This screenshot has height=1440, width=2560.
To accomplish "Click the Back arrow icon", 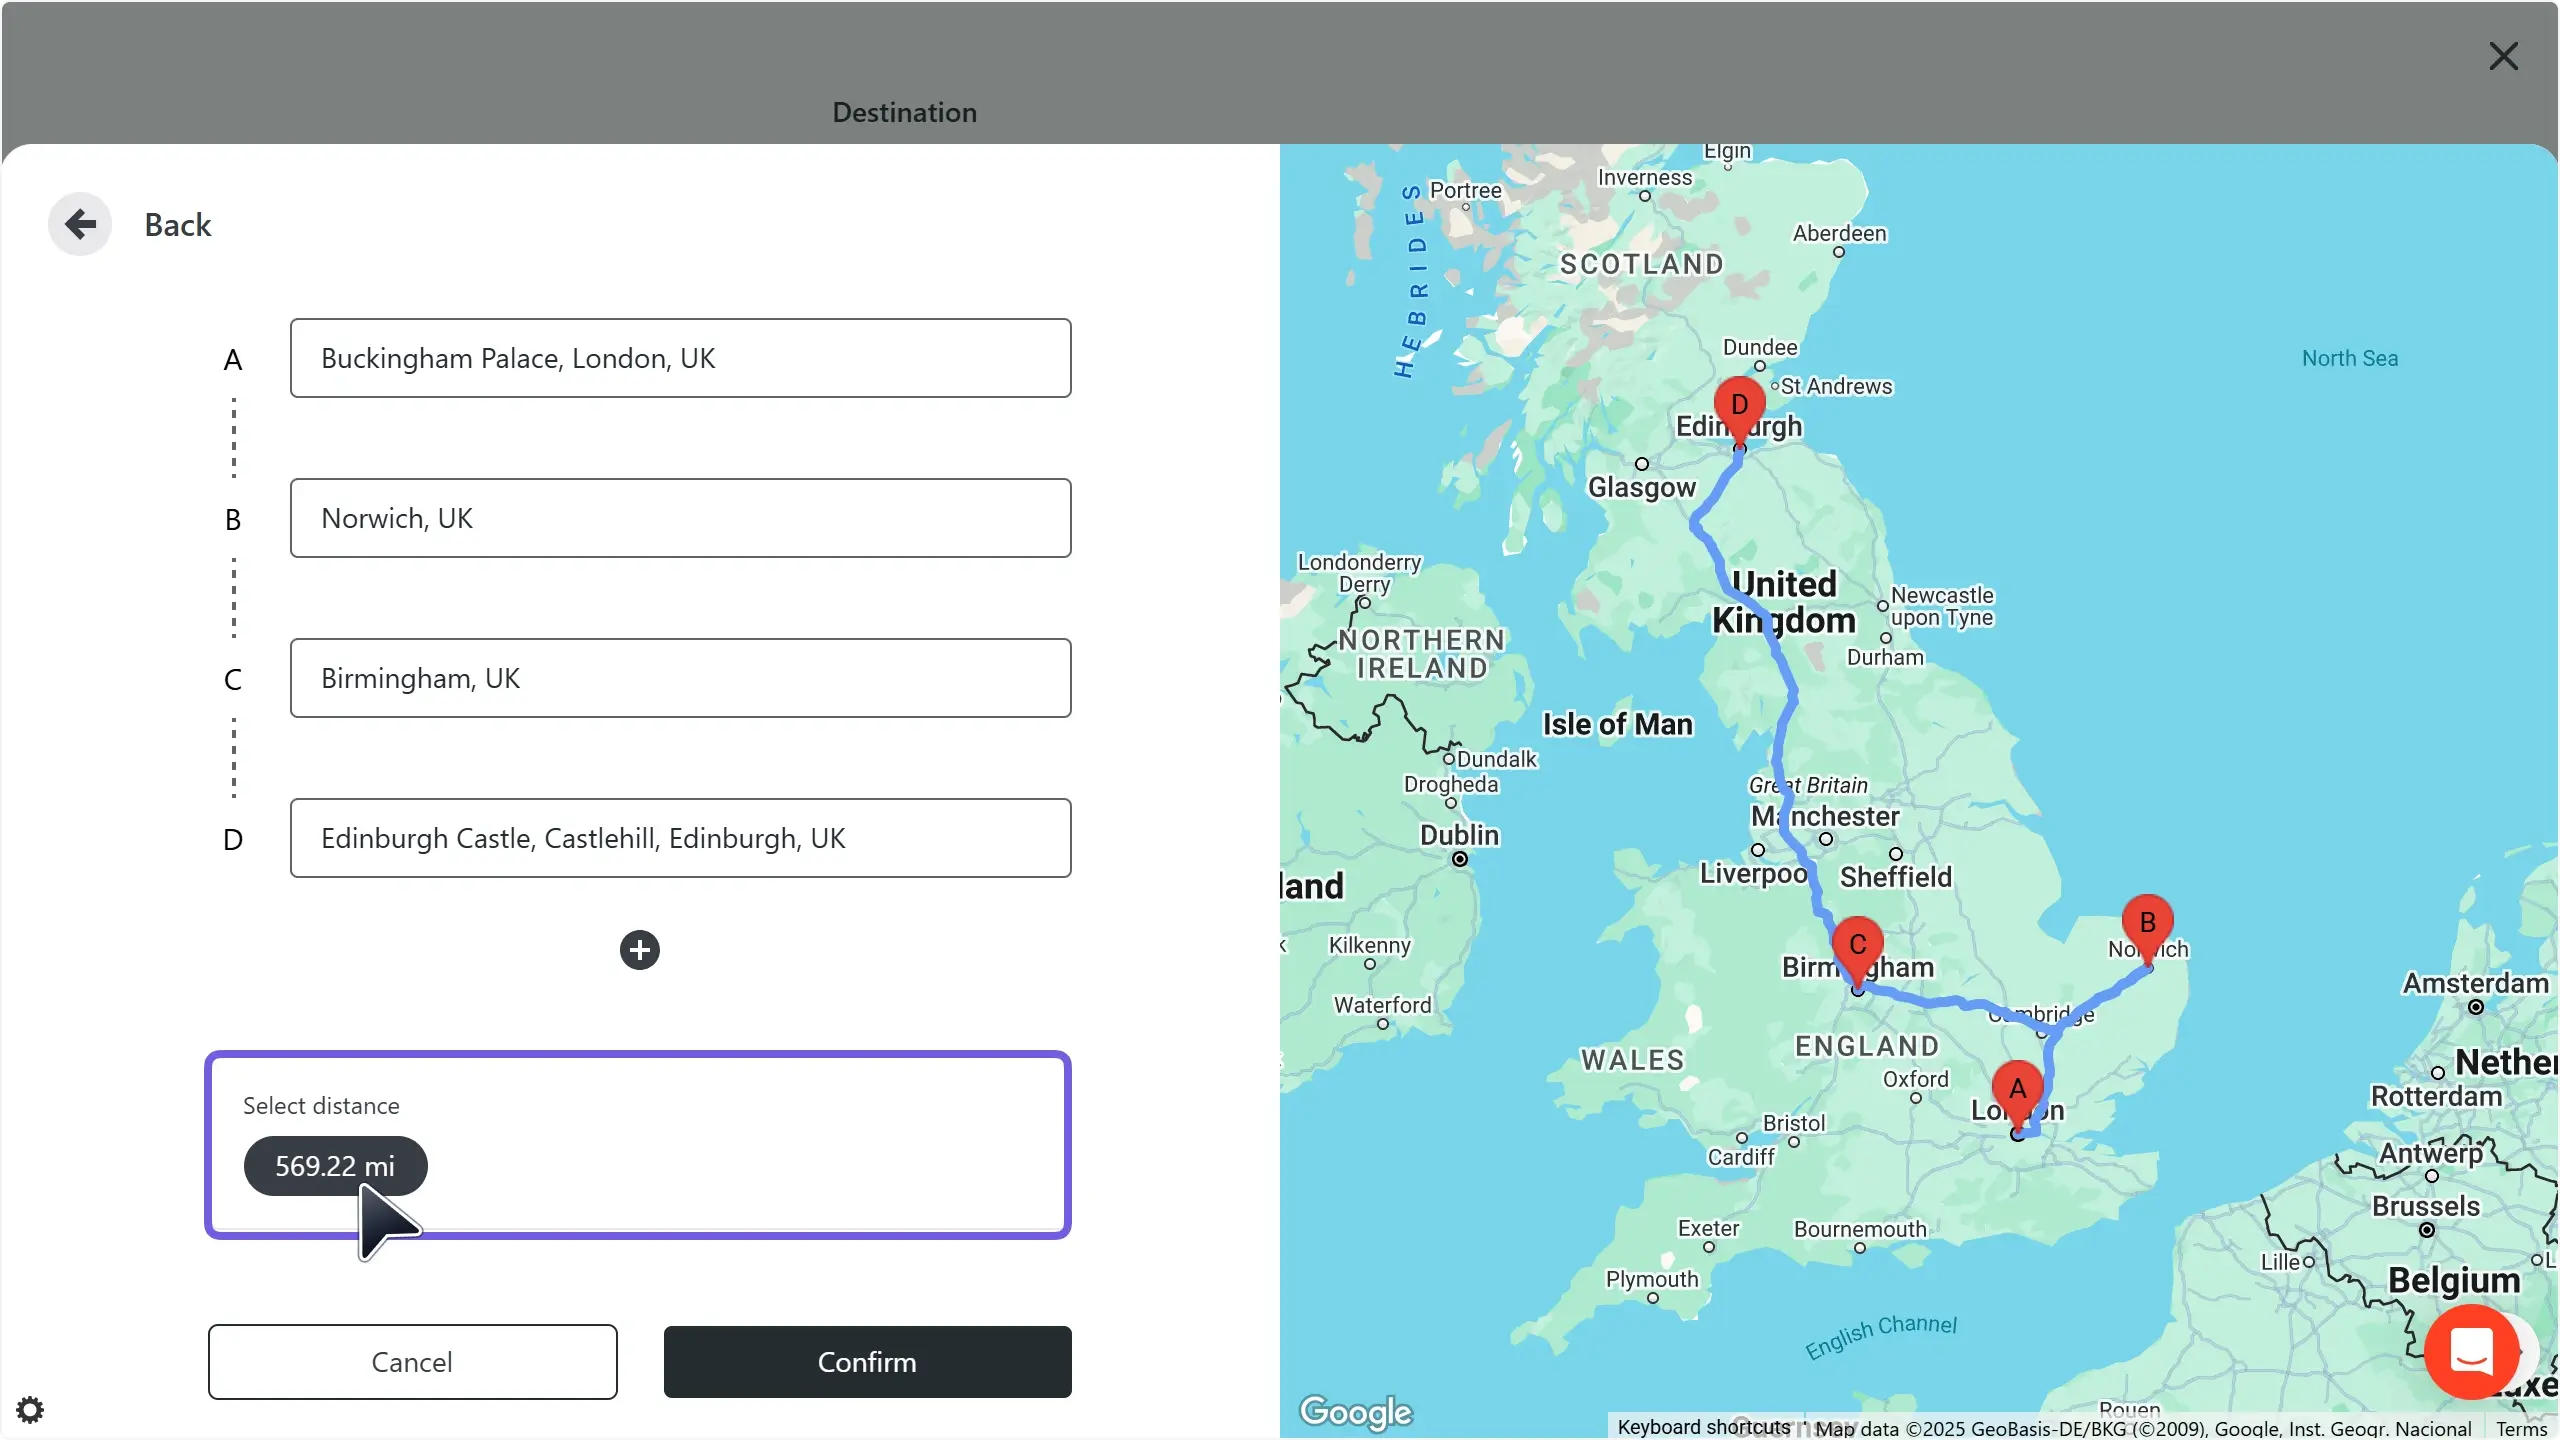I will tap(80, 224).
